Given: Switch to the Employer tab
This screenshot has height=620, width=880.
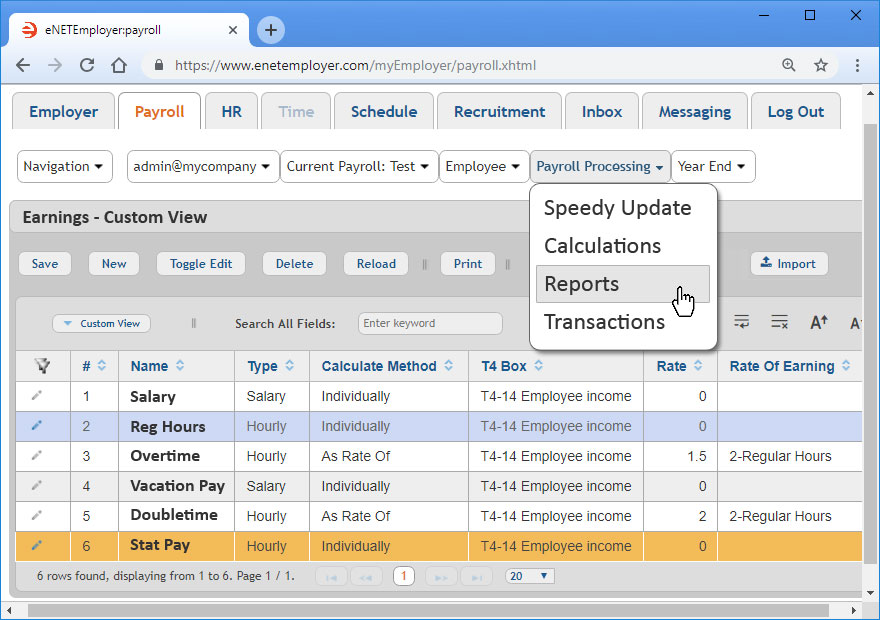Looking at the screenshot, I should click(63, 111).
